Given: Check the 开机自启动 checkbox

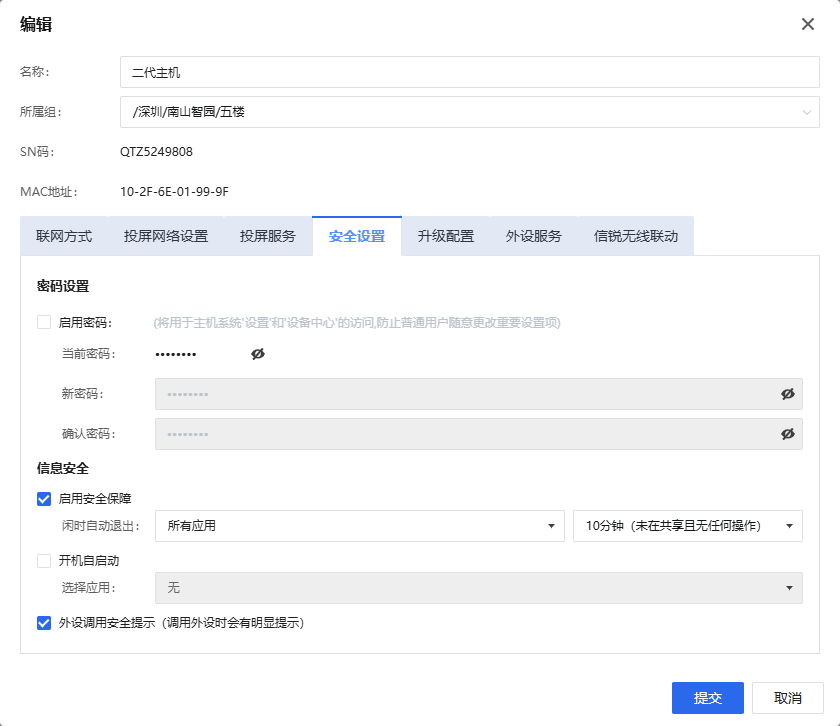Looking at the screenshot, I should [44, 561].
